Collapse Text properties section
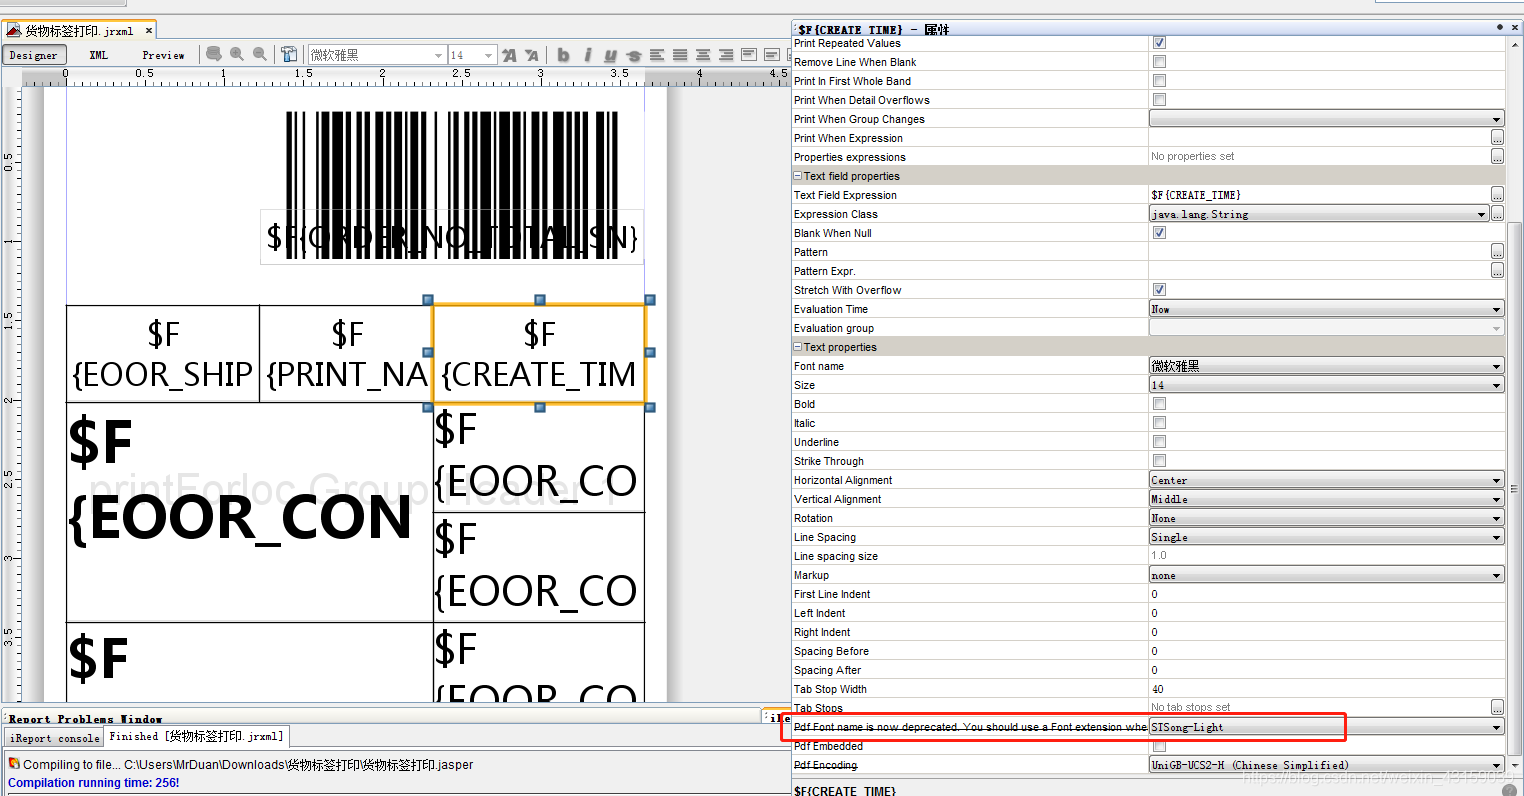The image size is (1524, 796). [x=798, y=347]
